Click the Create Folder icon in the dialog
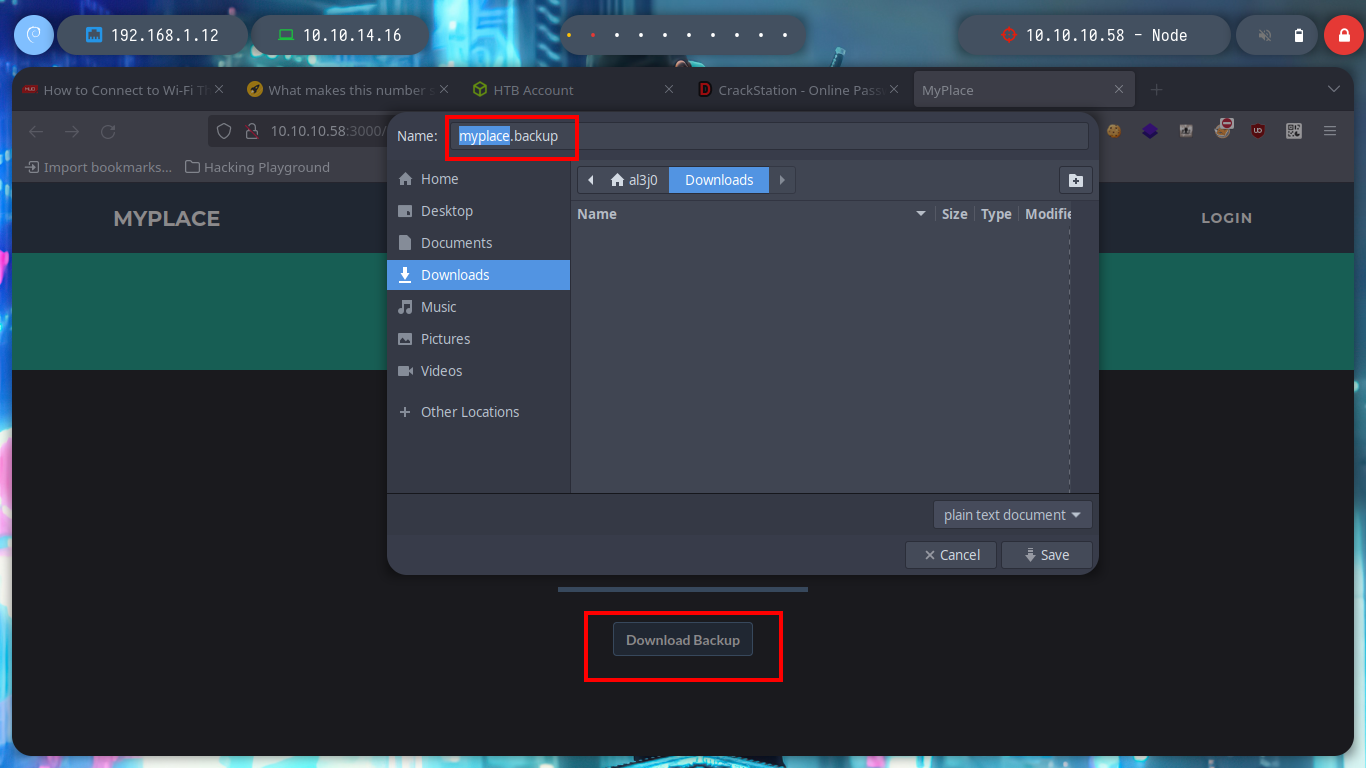1366x768 pixels. (x=1076, y=180)
